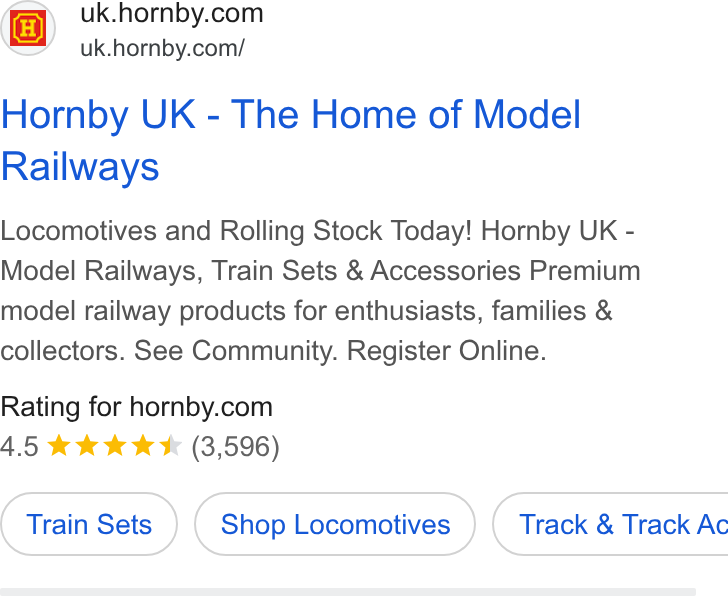Click the fourth gold rating star

(143, 446)
